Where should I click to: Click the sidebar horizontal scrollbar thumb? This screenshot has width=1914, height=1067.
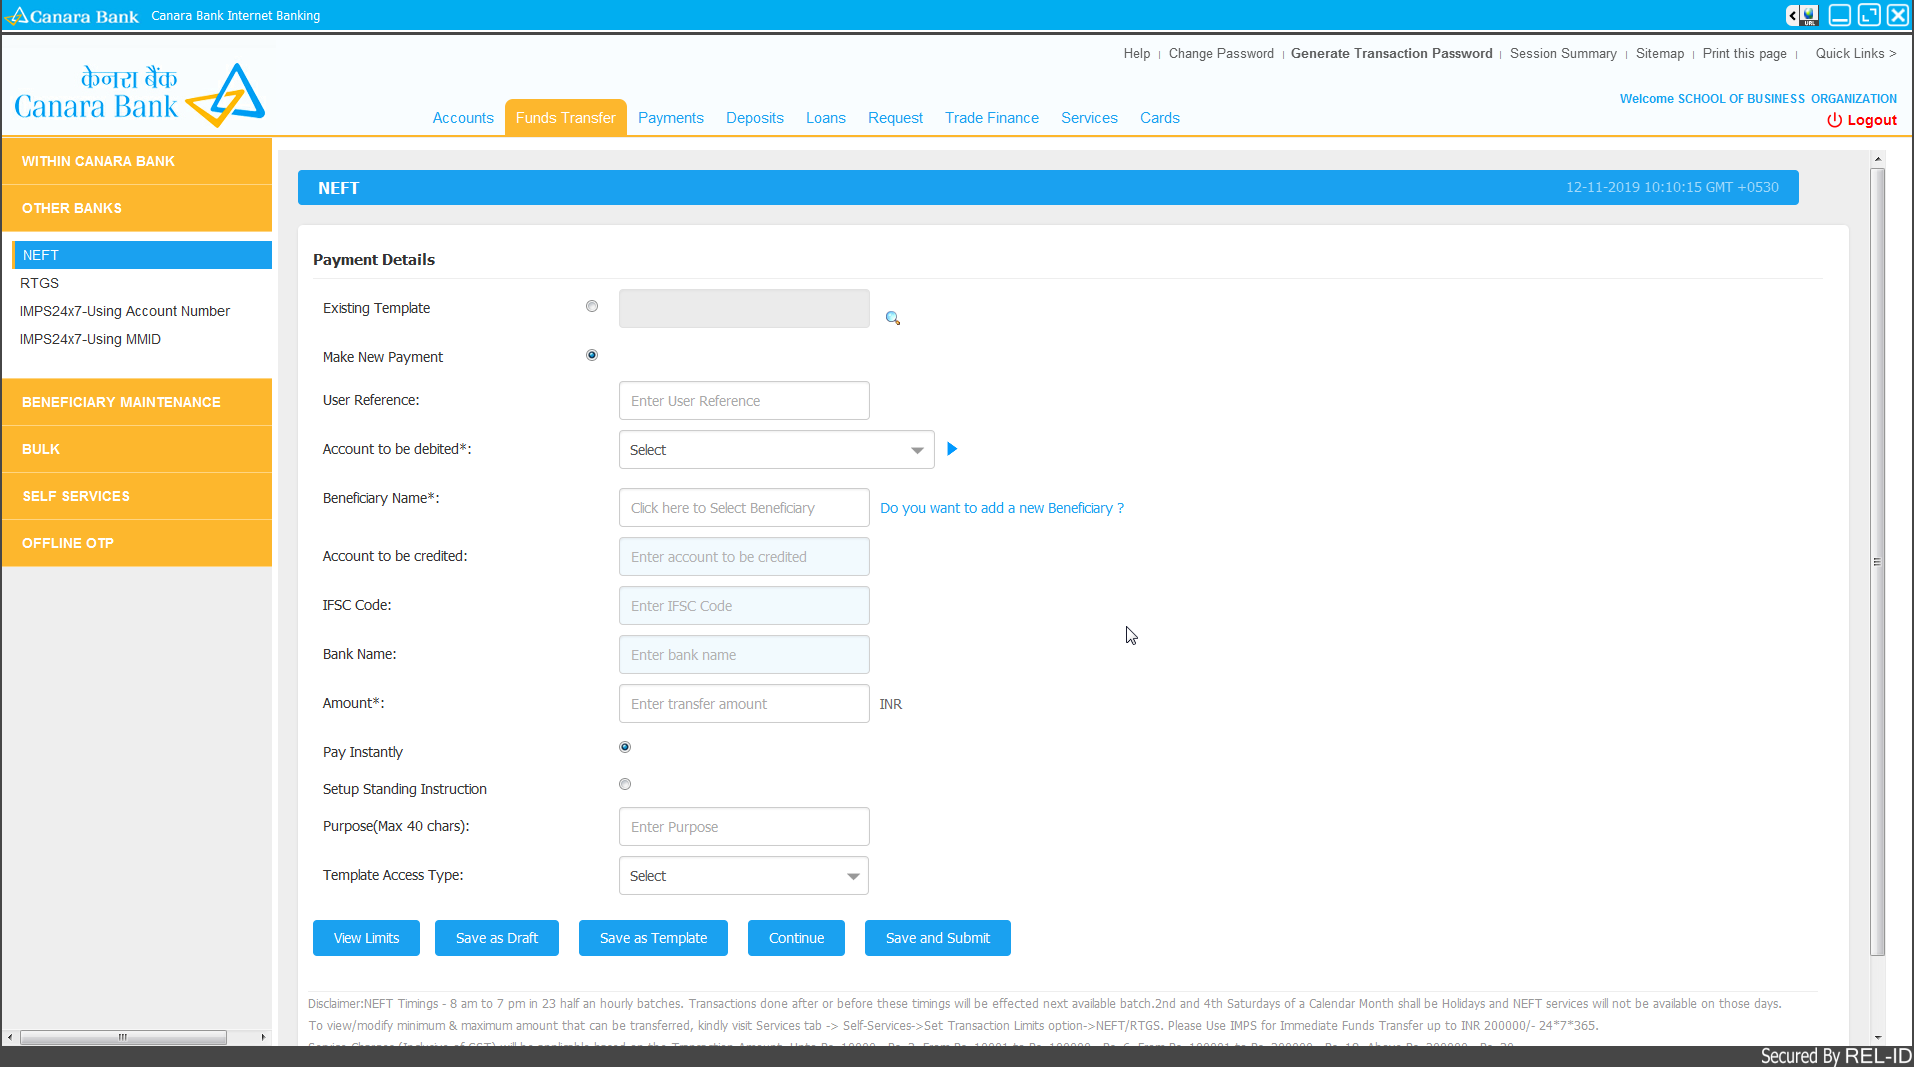123,1037
